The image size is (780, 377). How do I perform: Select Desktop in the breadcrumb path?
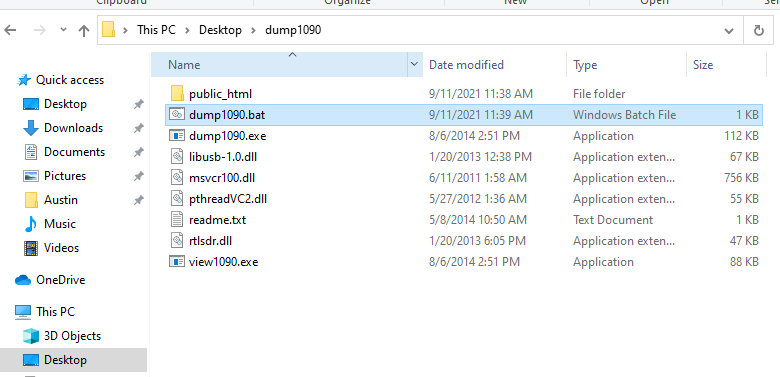pyautogui.click(x=220, y=30)
